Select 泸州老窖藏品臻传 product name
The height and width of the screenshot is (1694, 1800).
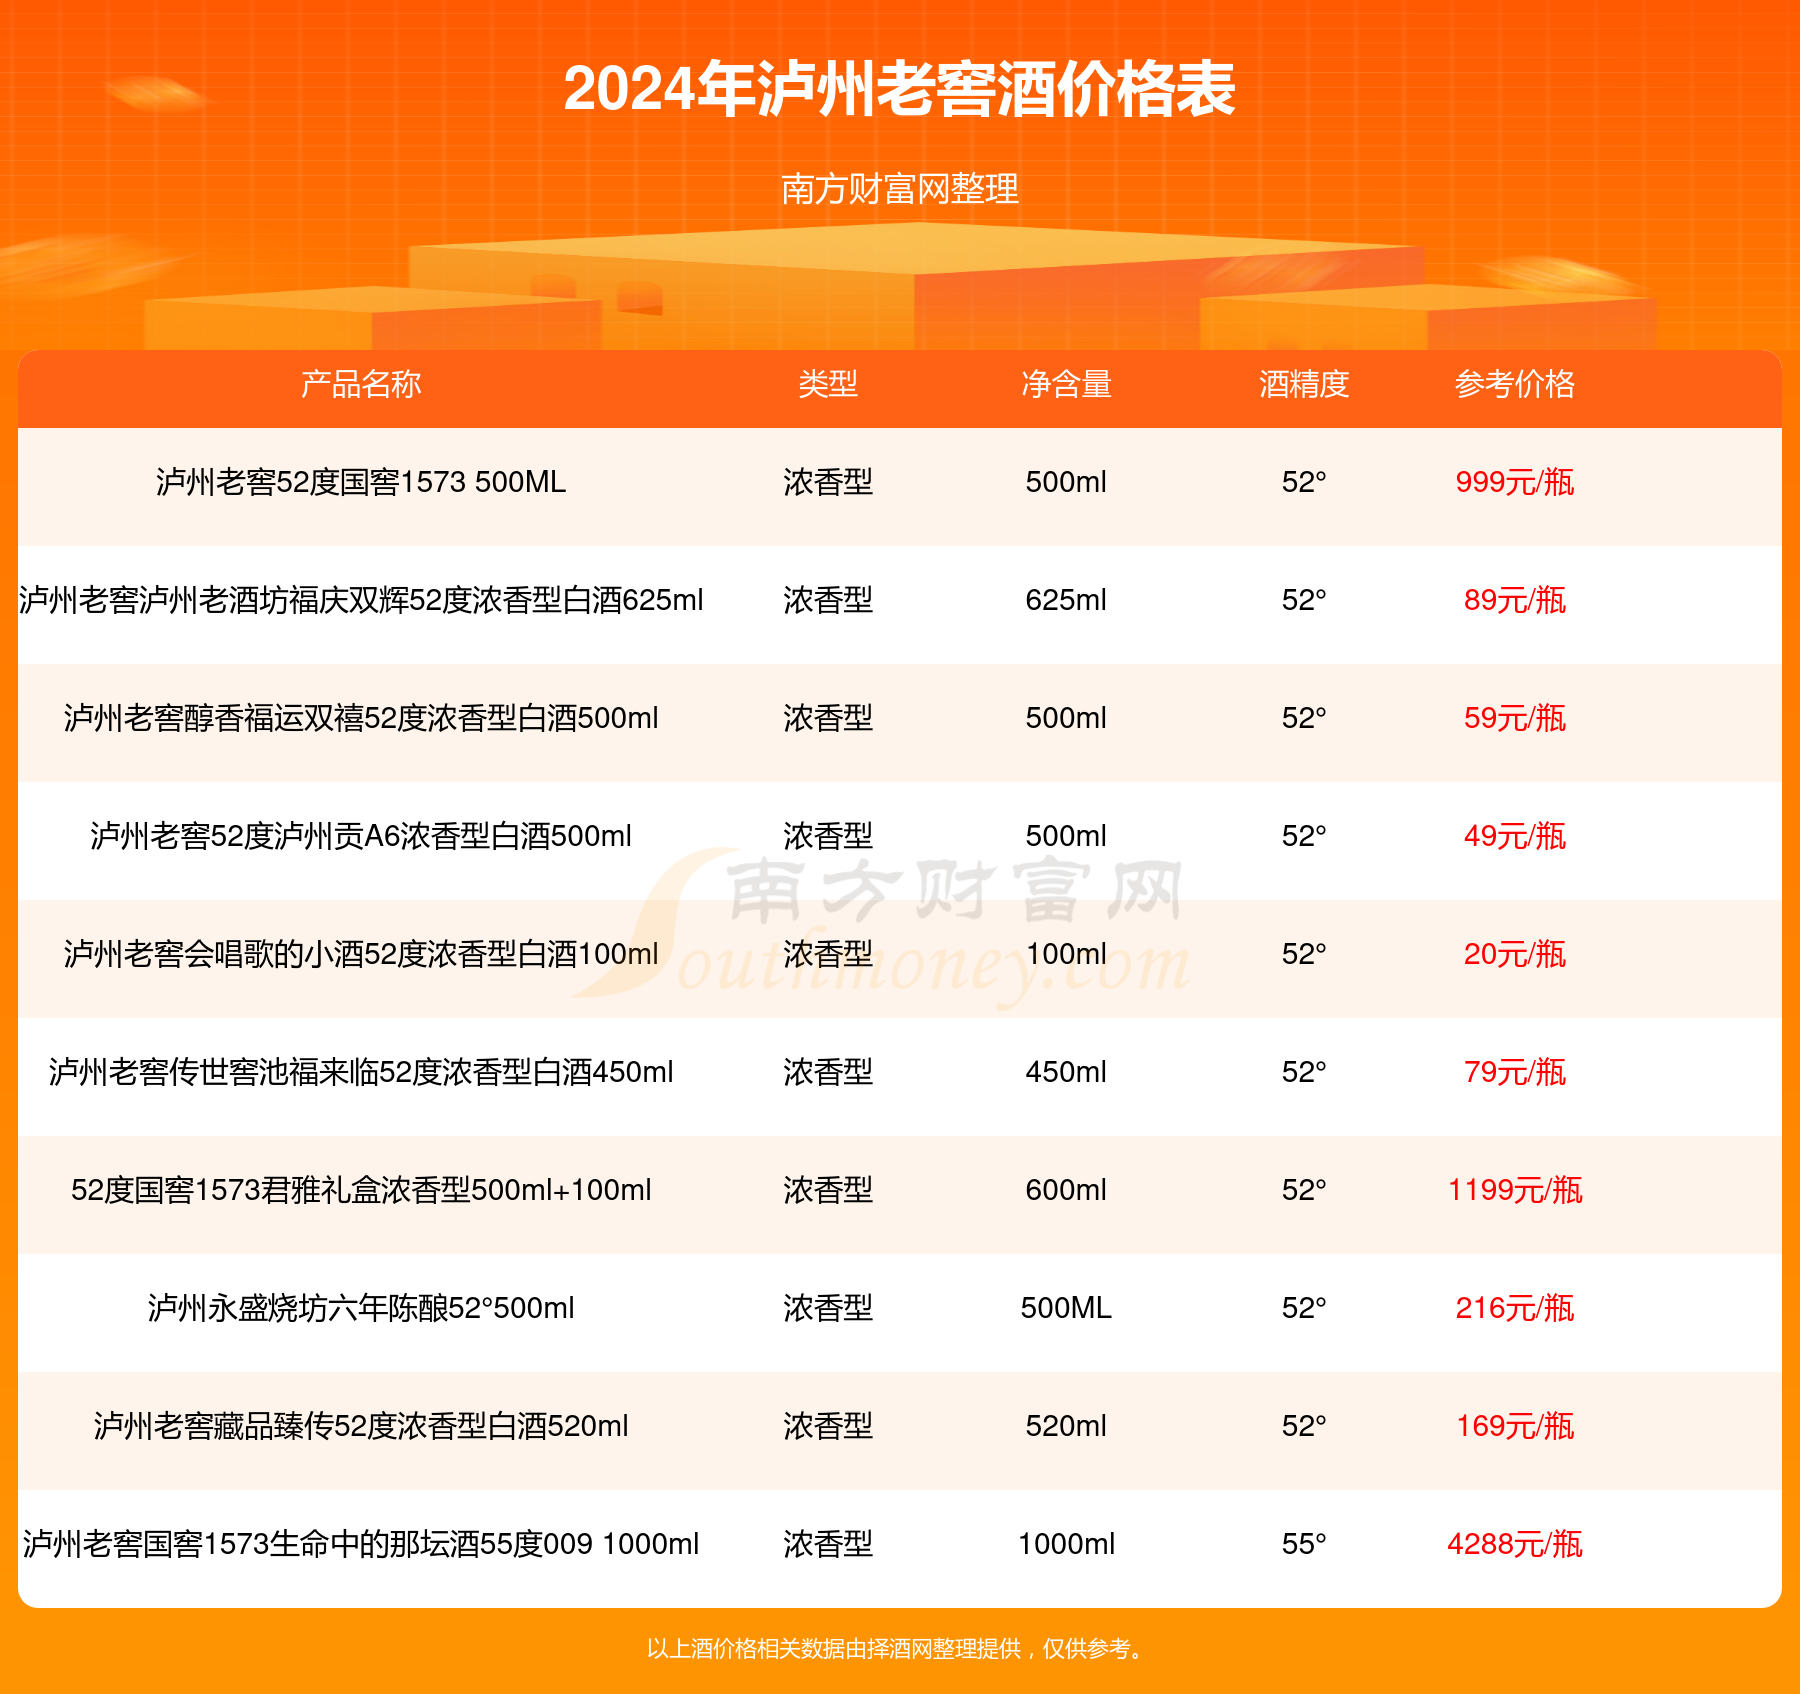[x=361, y=1426]
